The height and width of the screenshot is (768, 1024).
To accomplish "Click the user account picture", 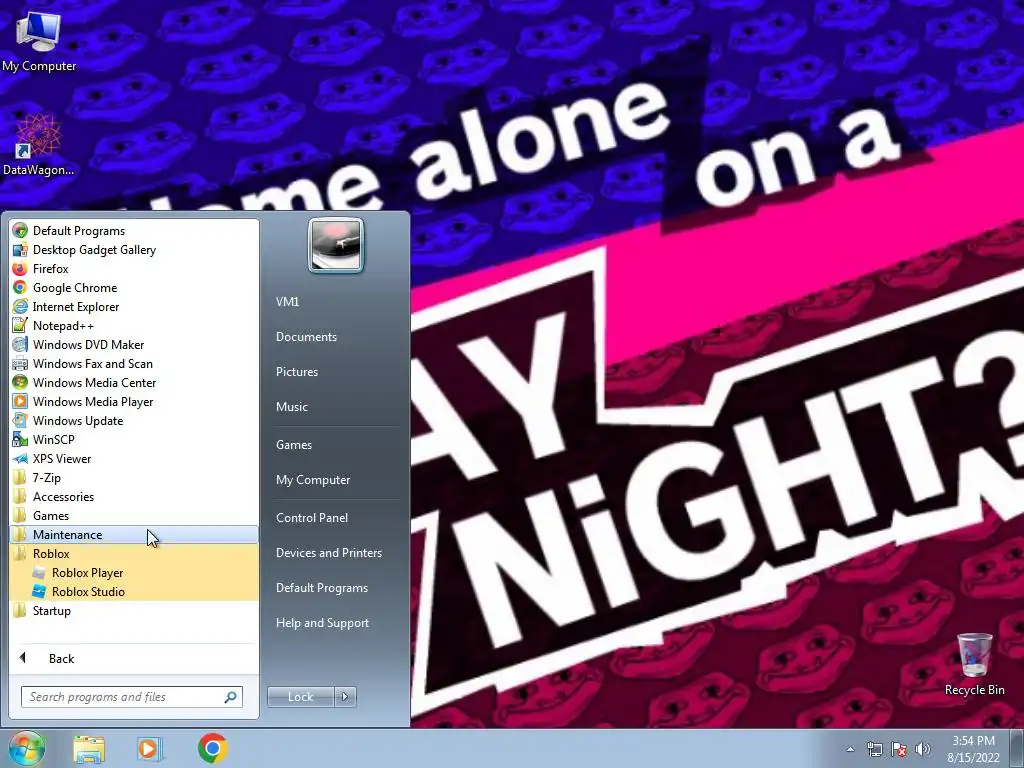I will 336,245.
